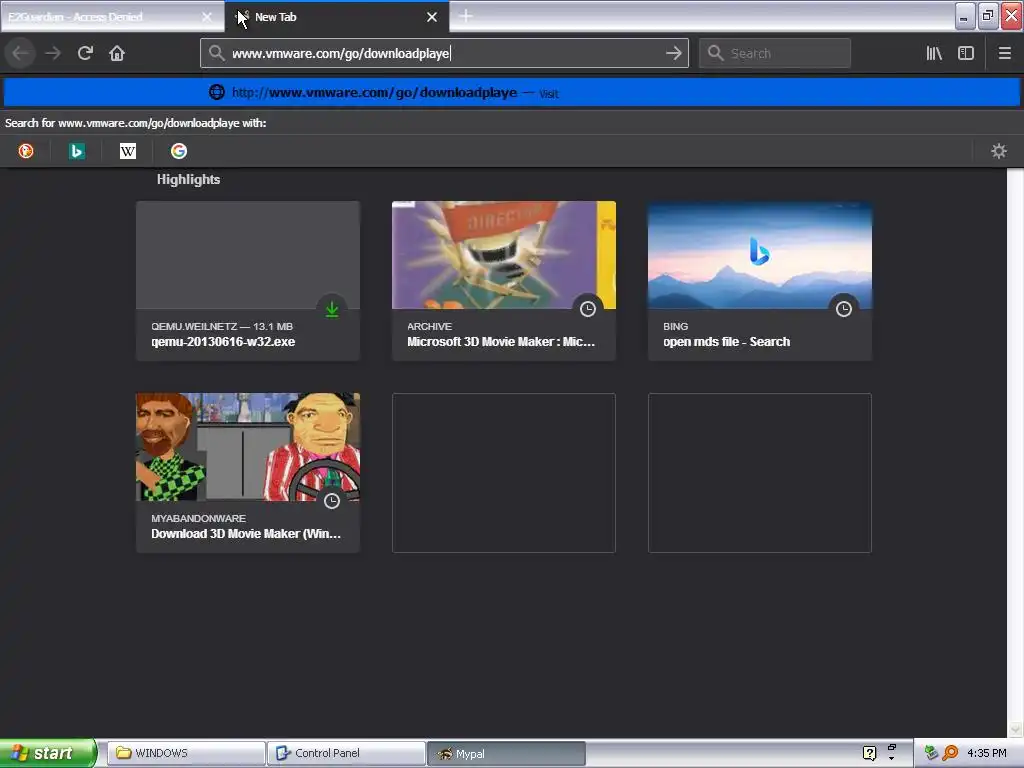Click the magnifier icon in the address bar
Screen dimensions: 1024x768
coord(216,53)
